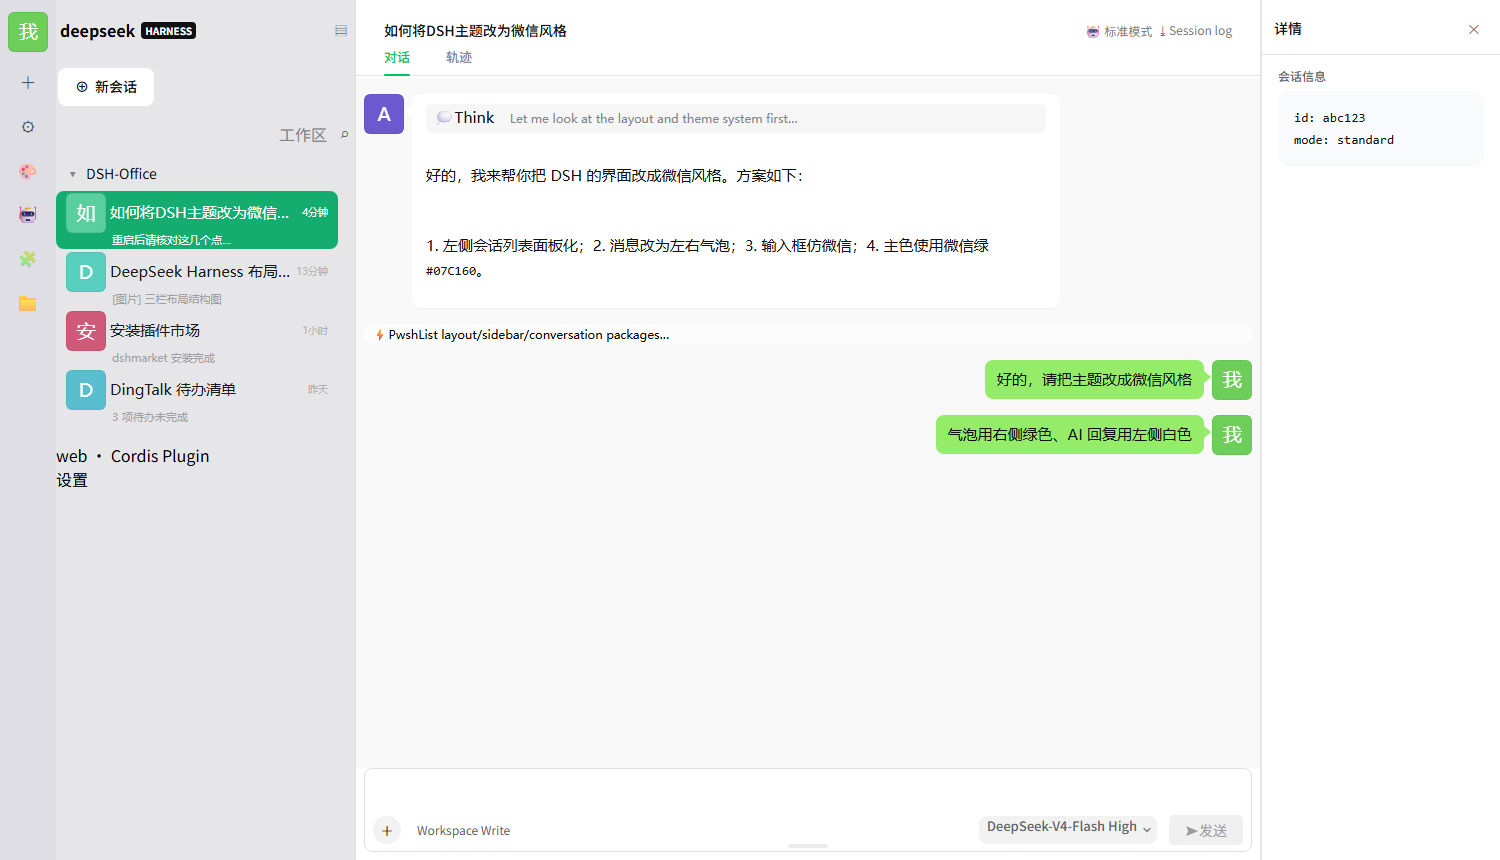Screen dimensions: 1500x860
Task: Click the deepseek HARNESS logo
Action: 128,31
